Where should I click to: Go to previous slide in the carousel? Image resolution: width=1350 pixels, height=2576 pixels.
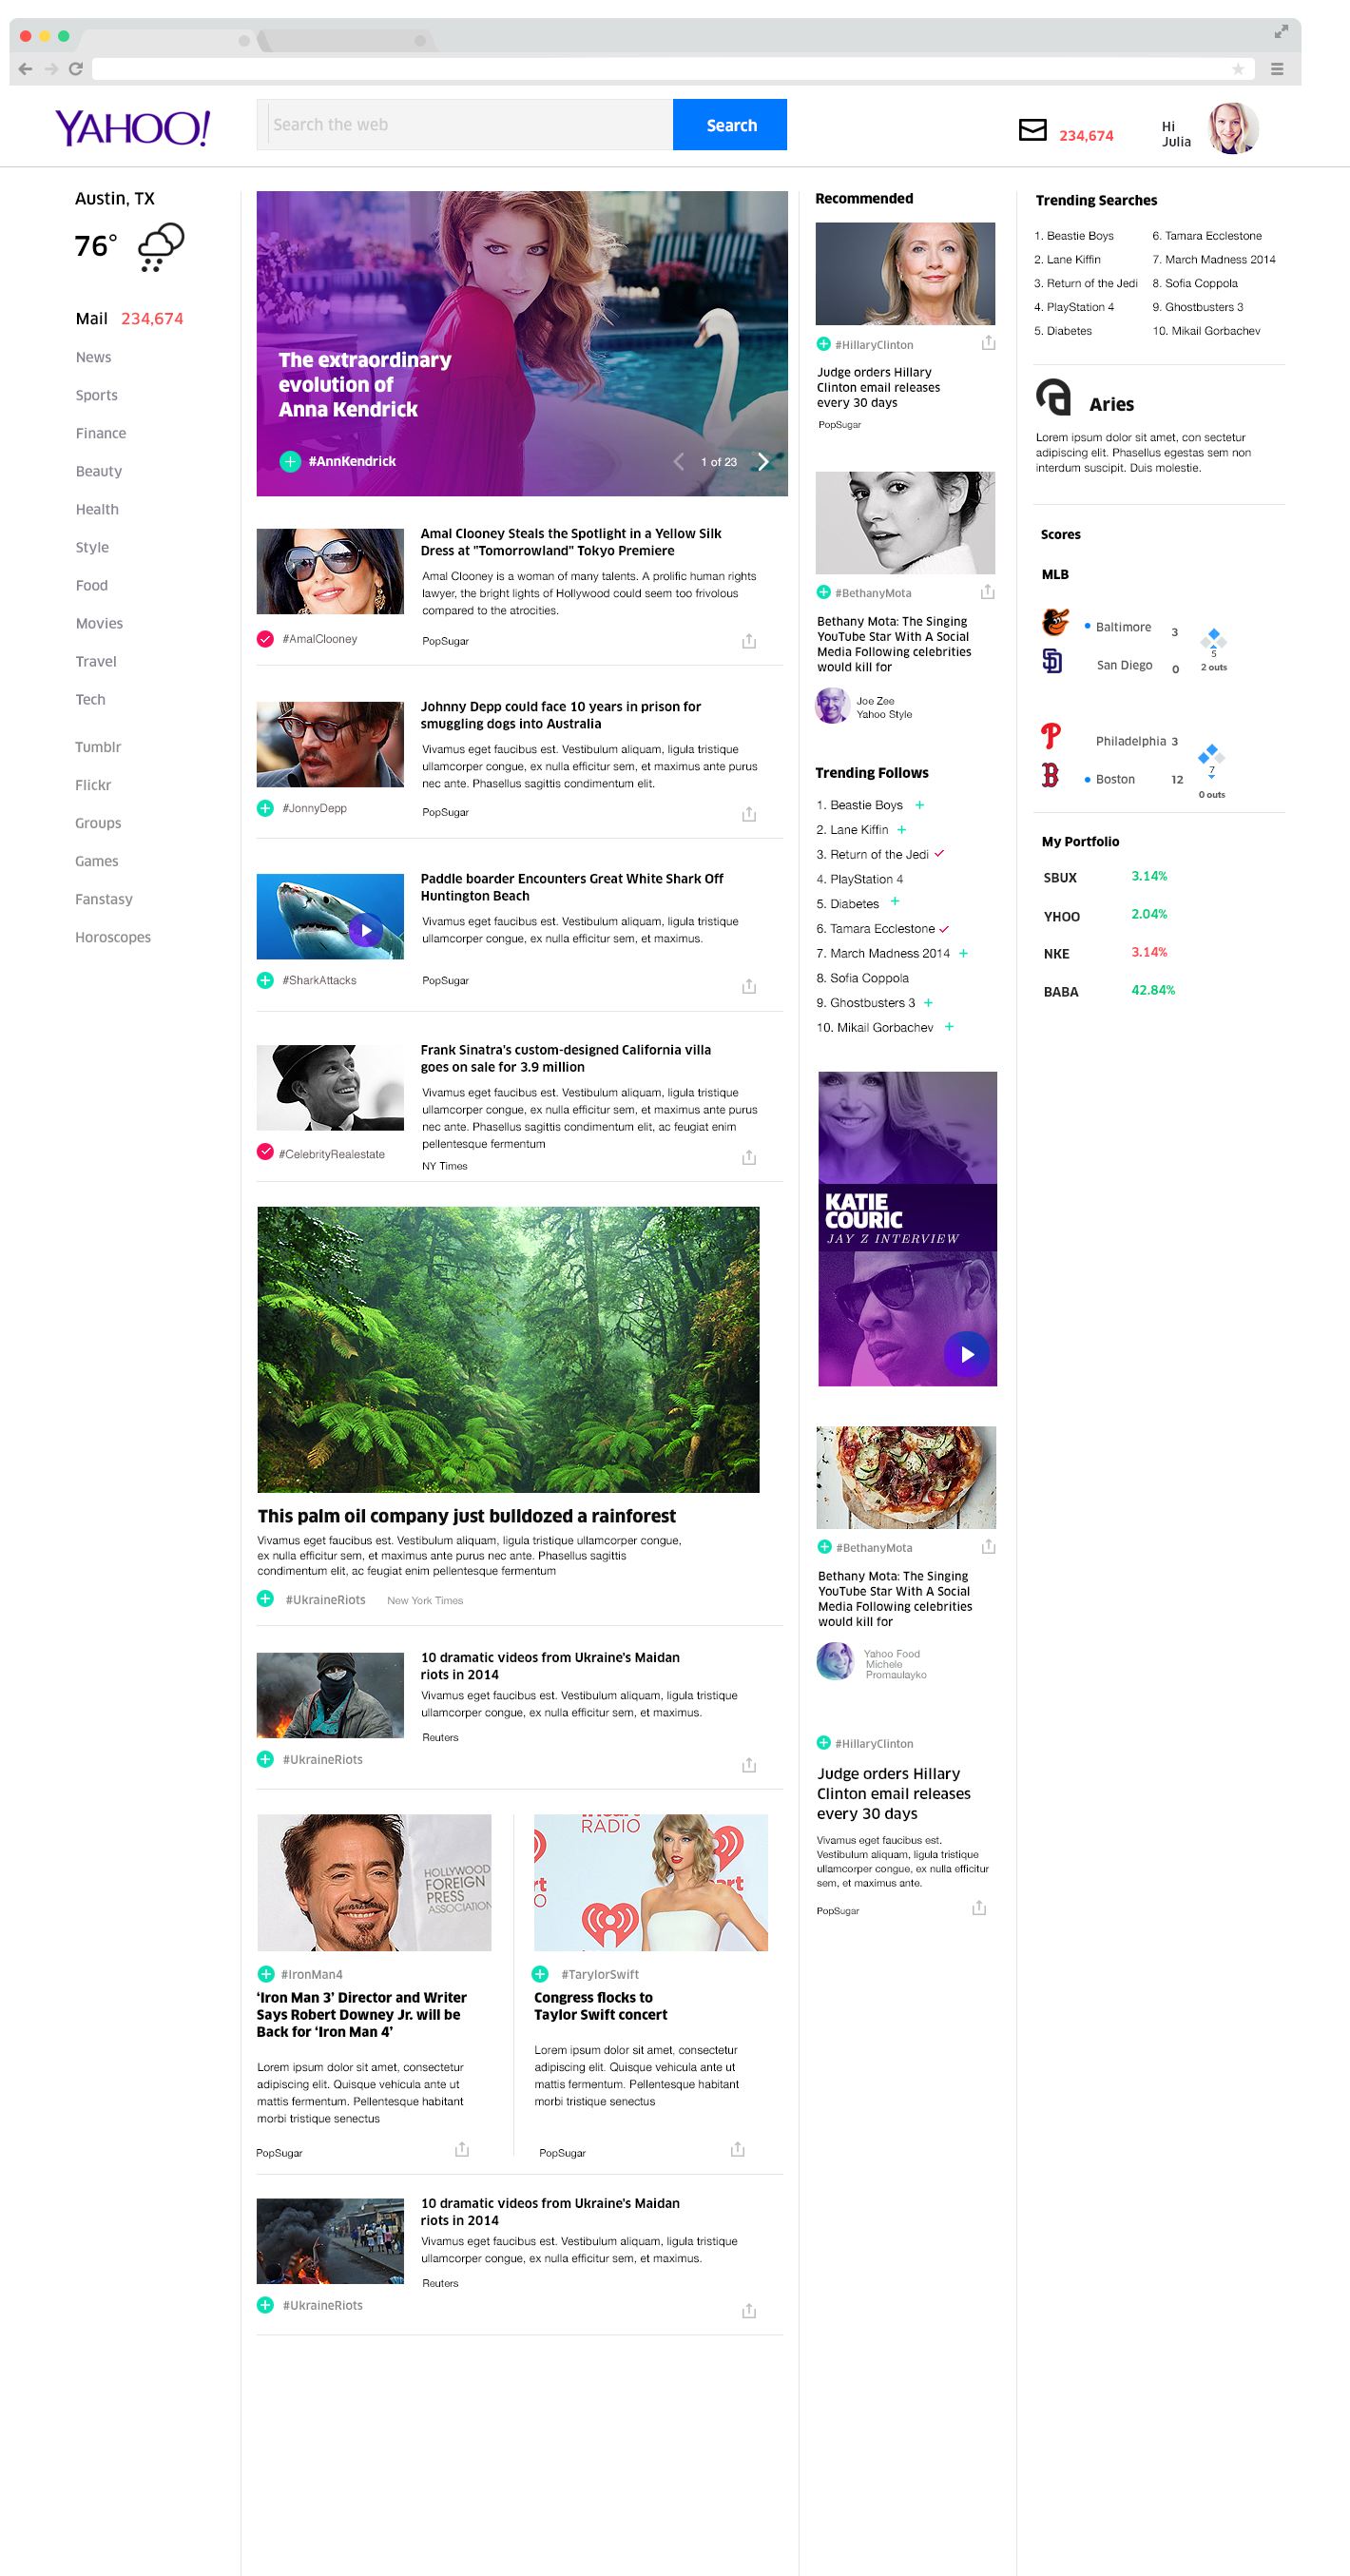(679, 461)
